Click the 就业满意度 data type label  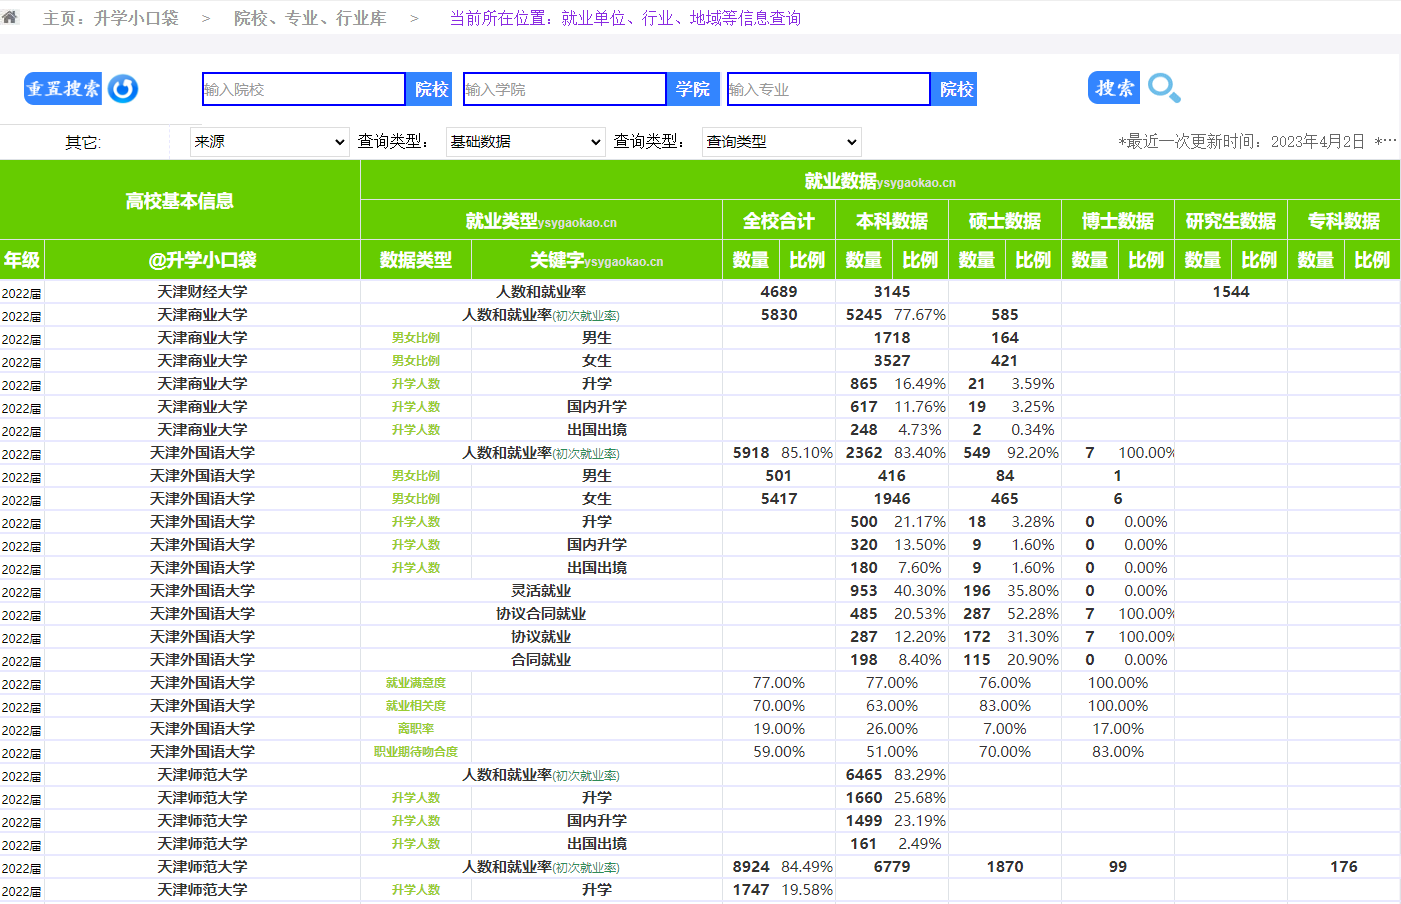416,683
